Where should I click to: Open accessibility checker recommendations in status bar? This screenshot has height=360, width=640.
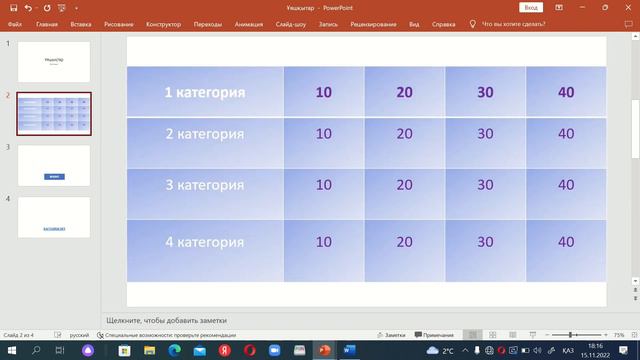[x=167, y=335]
